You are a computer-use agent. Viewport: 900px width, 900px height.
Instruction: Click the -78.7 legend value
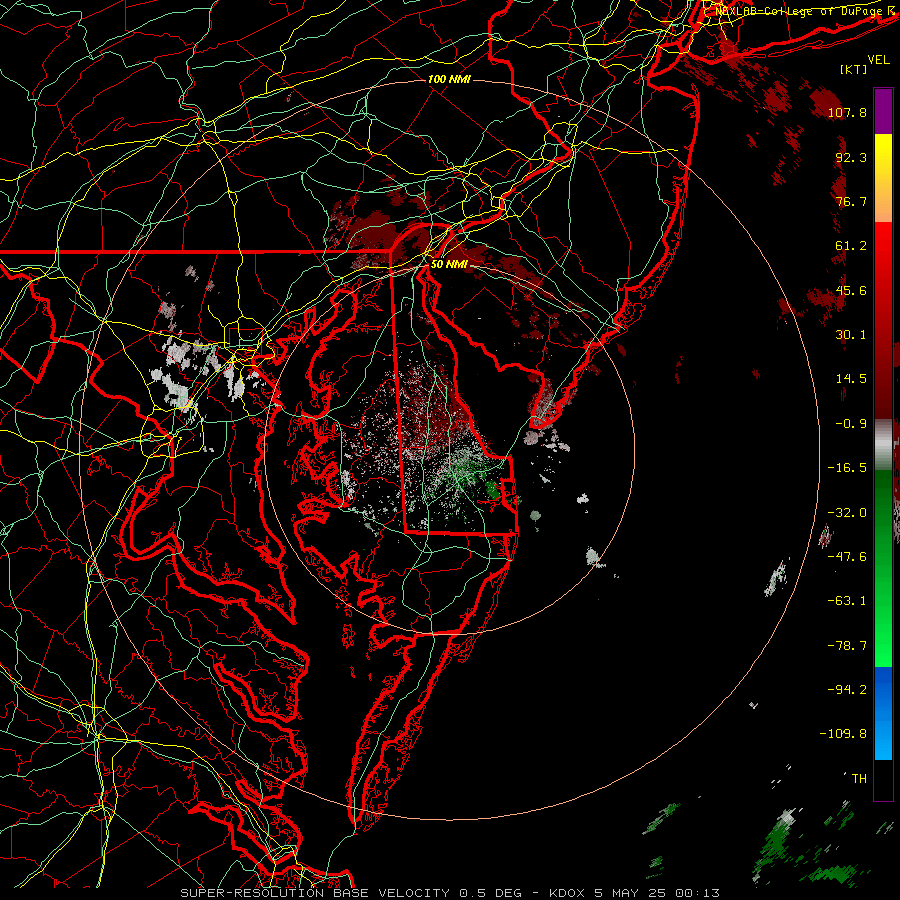pyautogui.click(x=847, y=646)
